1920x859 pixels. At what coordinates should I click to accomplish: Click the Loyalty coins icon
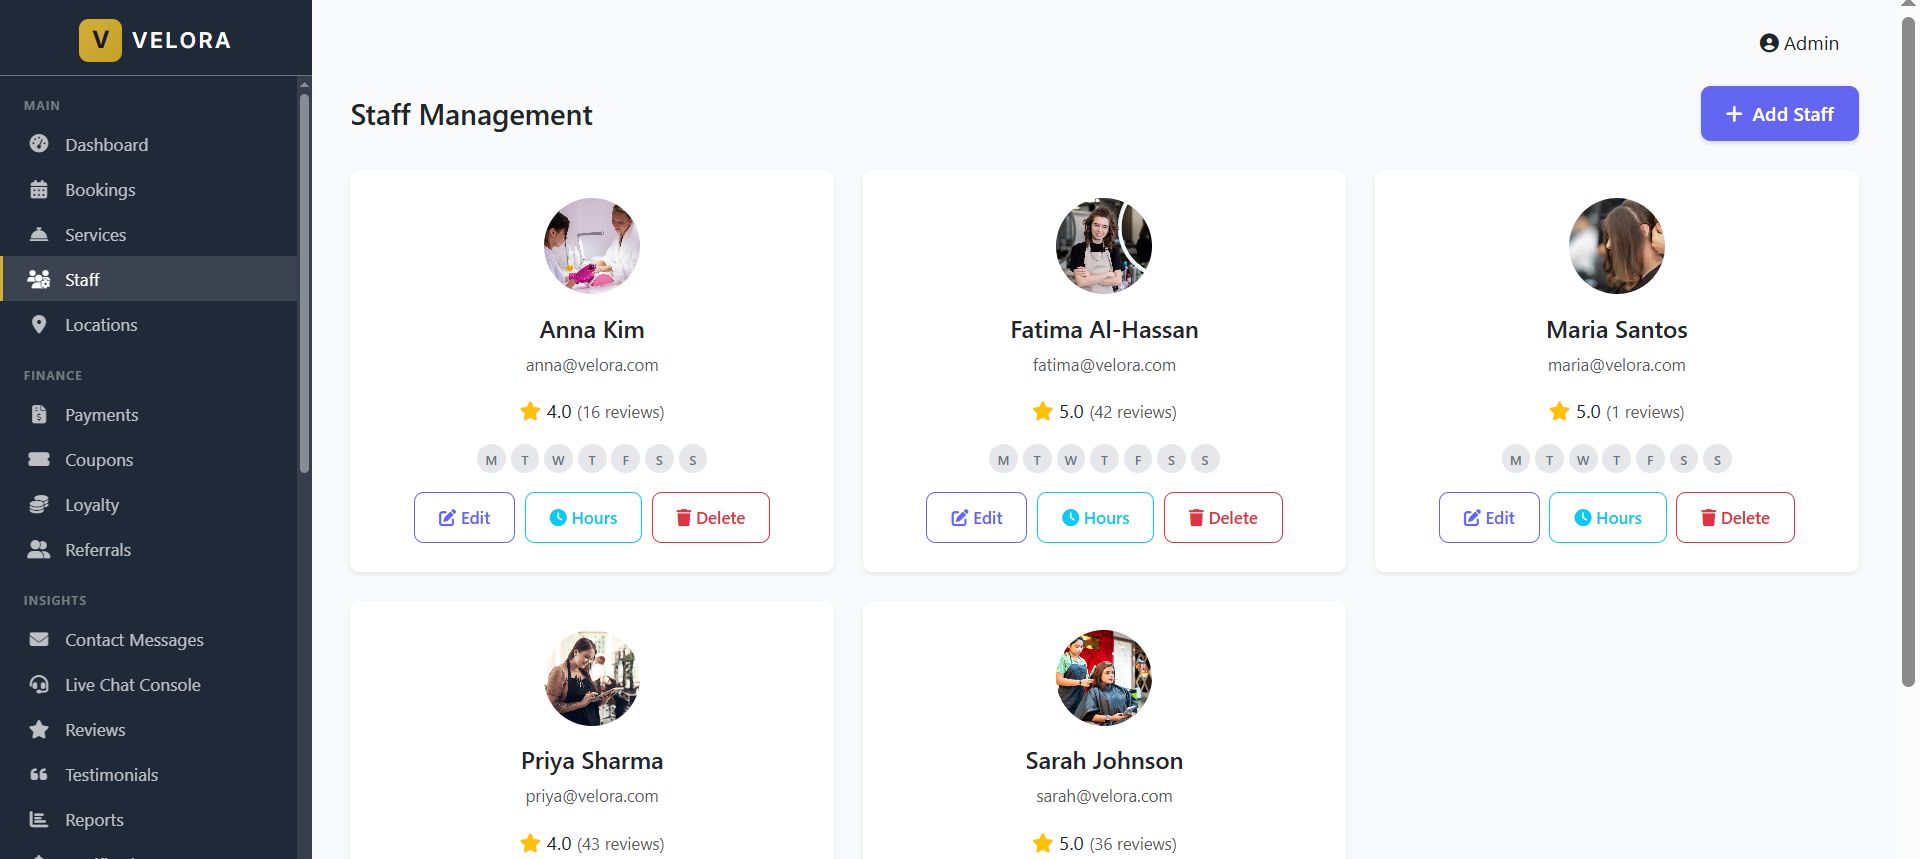tap(39, 504)
